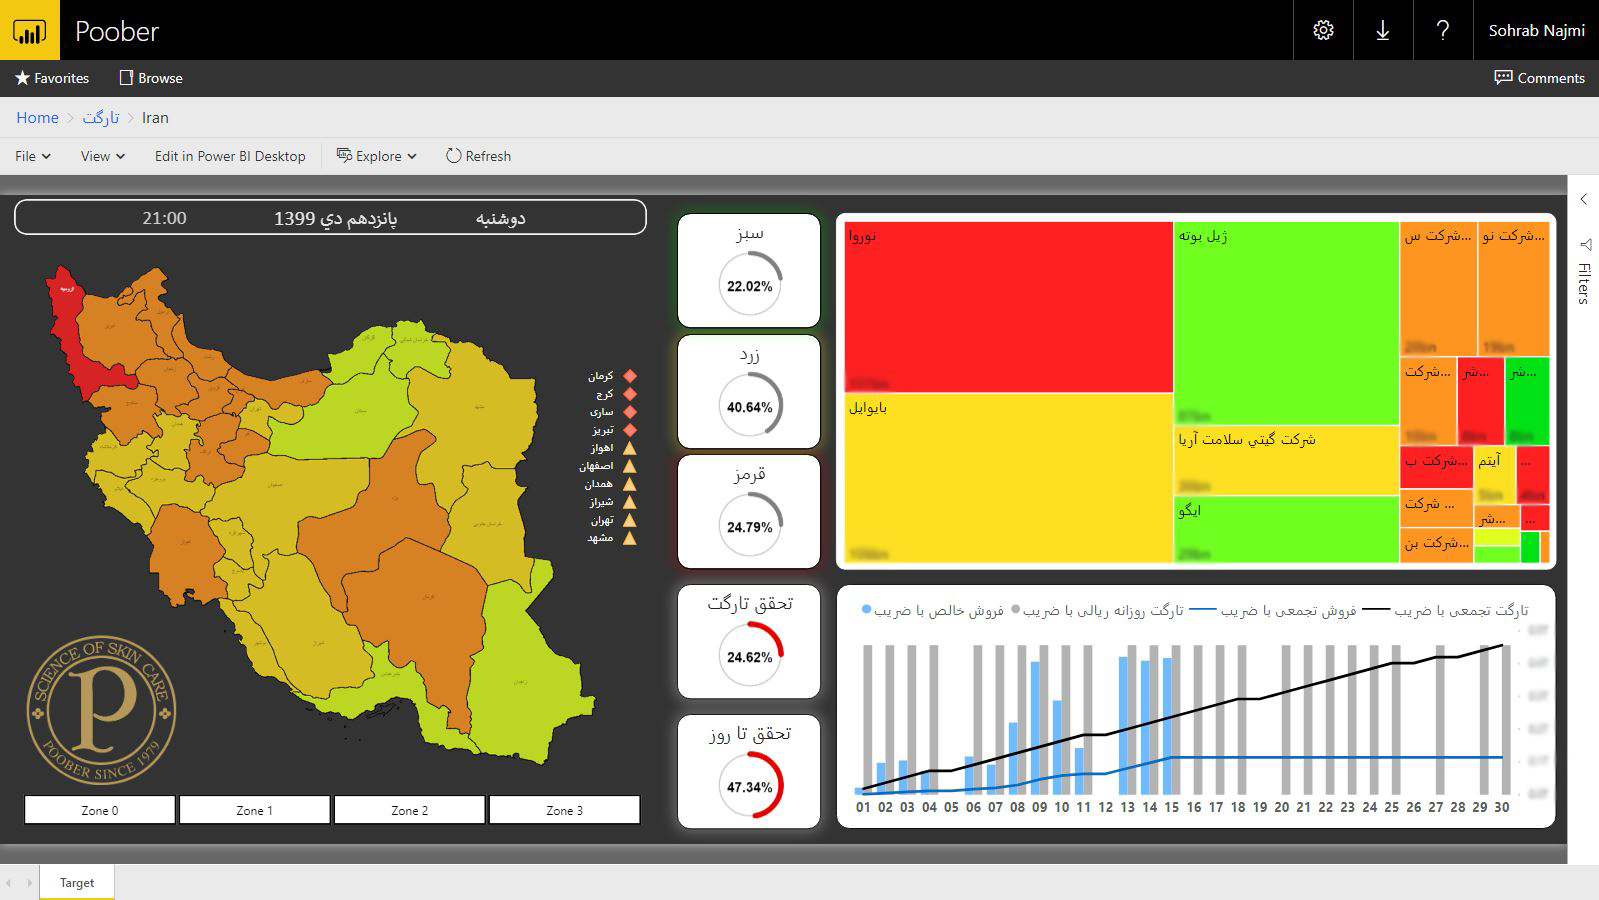Expand the Explore dropdown

(377, 156)
